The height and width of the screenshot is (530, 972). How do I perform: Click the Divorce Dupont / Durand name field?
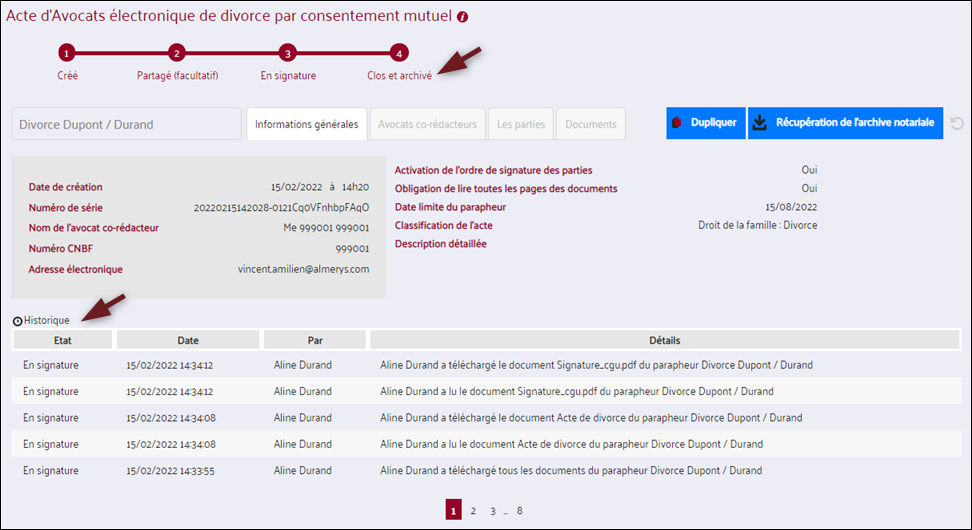pos(126,124)
